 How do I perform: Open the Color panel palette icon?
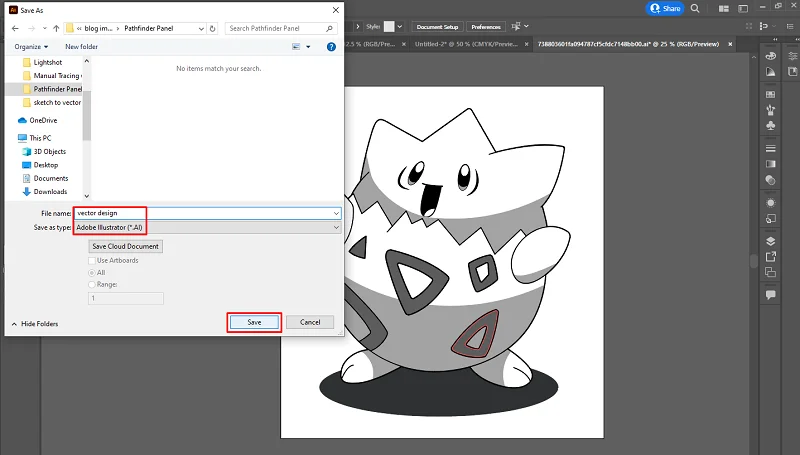click(770, 56)
